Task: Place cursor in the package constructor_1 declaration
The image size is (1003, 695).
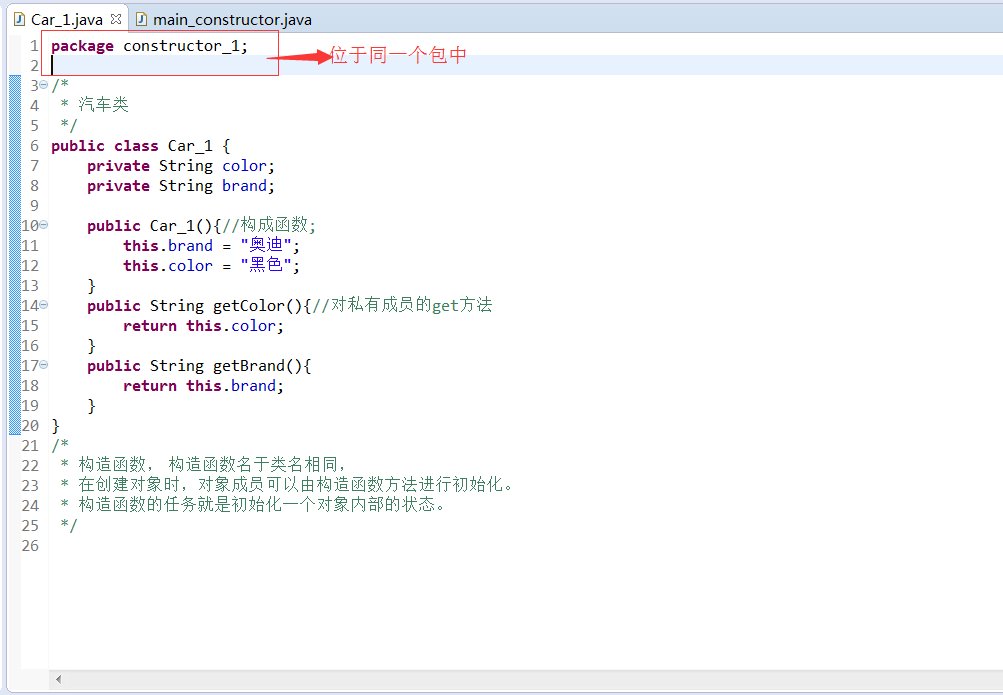Action: pos(150,45)
